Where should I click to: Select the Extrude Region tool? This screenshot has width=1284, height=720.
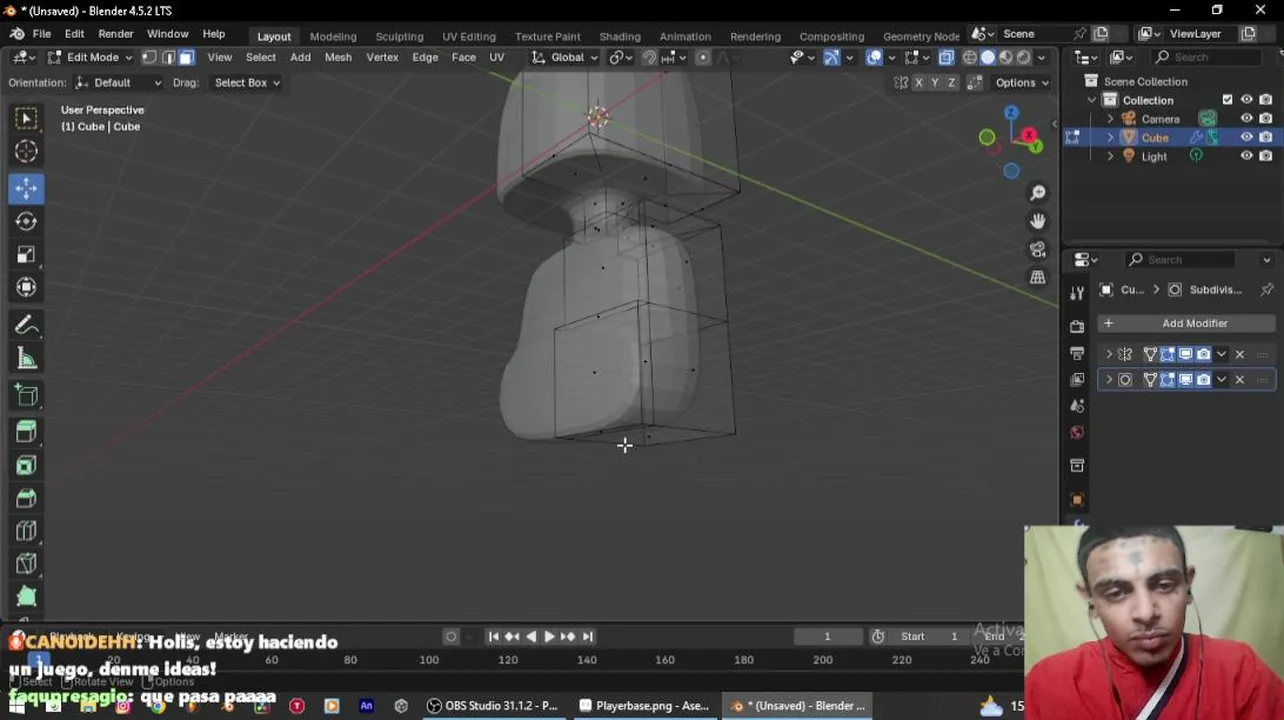(x=26, y=432)
